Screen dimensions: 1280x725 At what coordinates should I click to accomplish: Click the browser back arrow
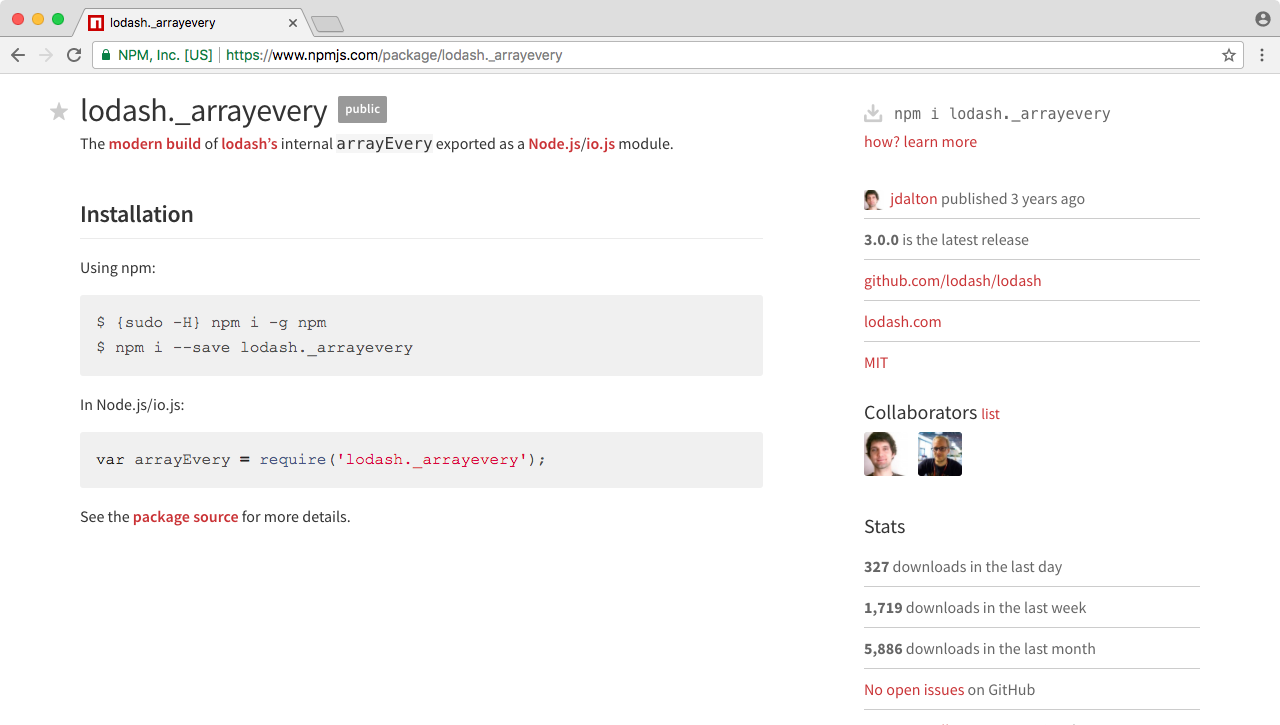(x=18, y=55)
